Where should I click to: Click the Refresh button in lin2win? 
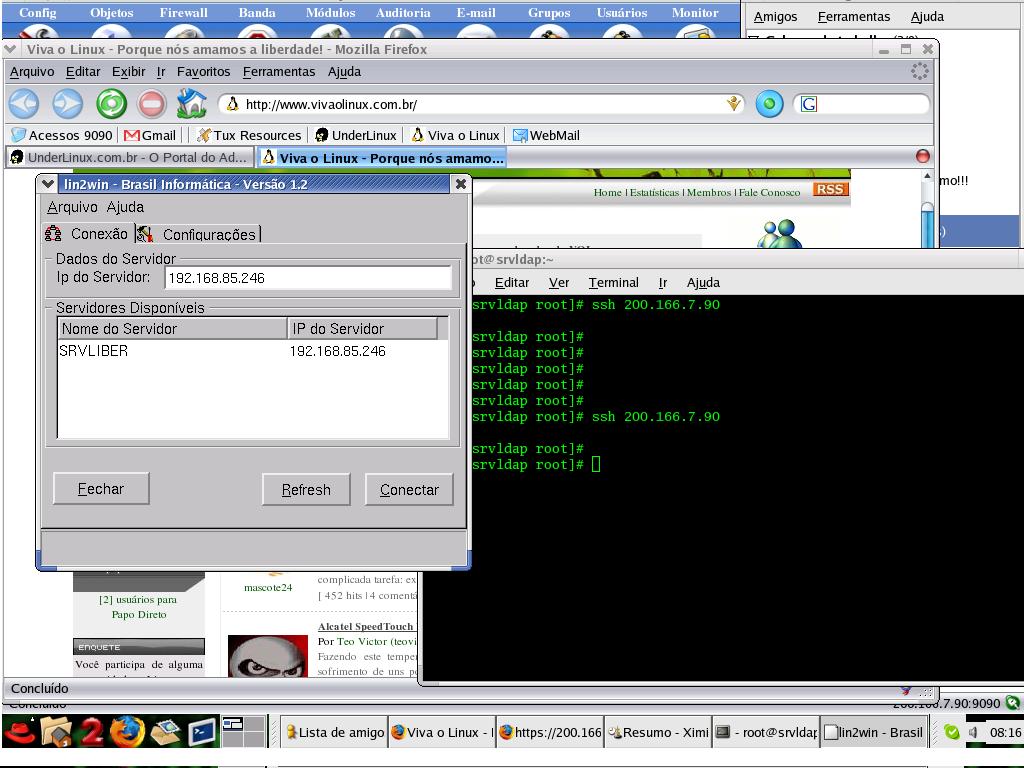(x=306, y=490)
